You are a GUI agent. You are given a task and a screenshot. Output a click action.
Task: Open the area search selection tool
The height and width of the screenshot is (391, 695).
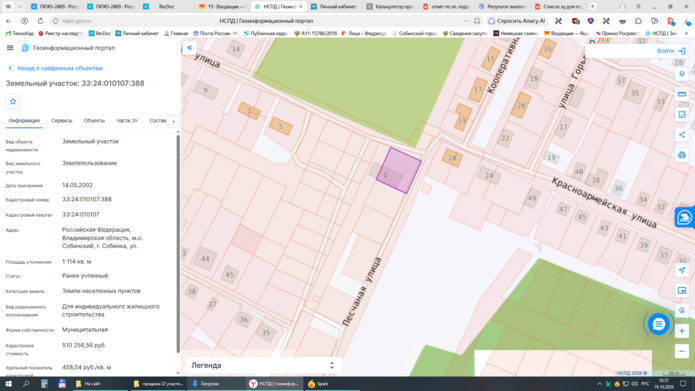682,115
